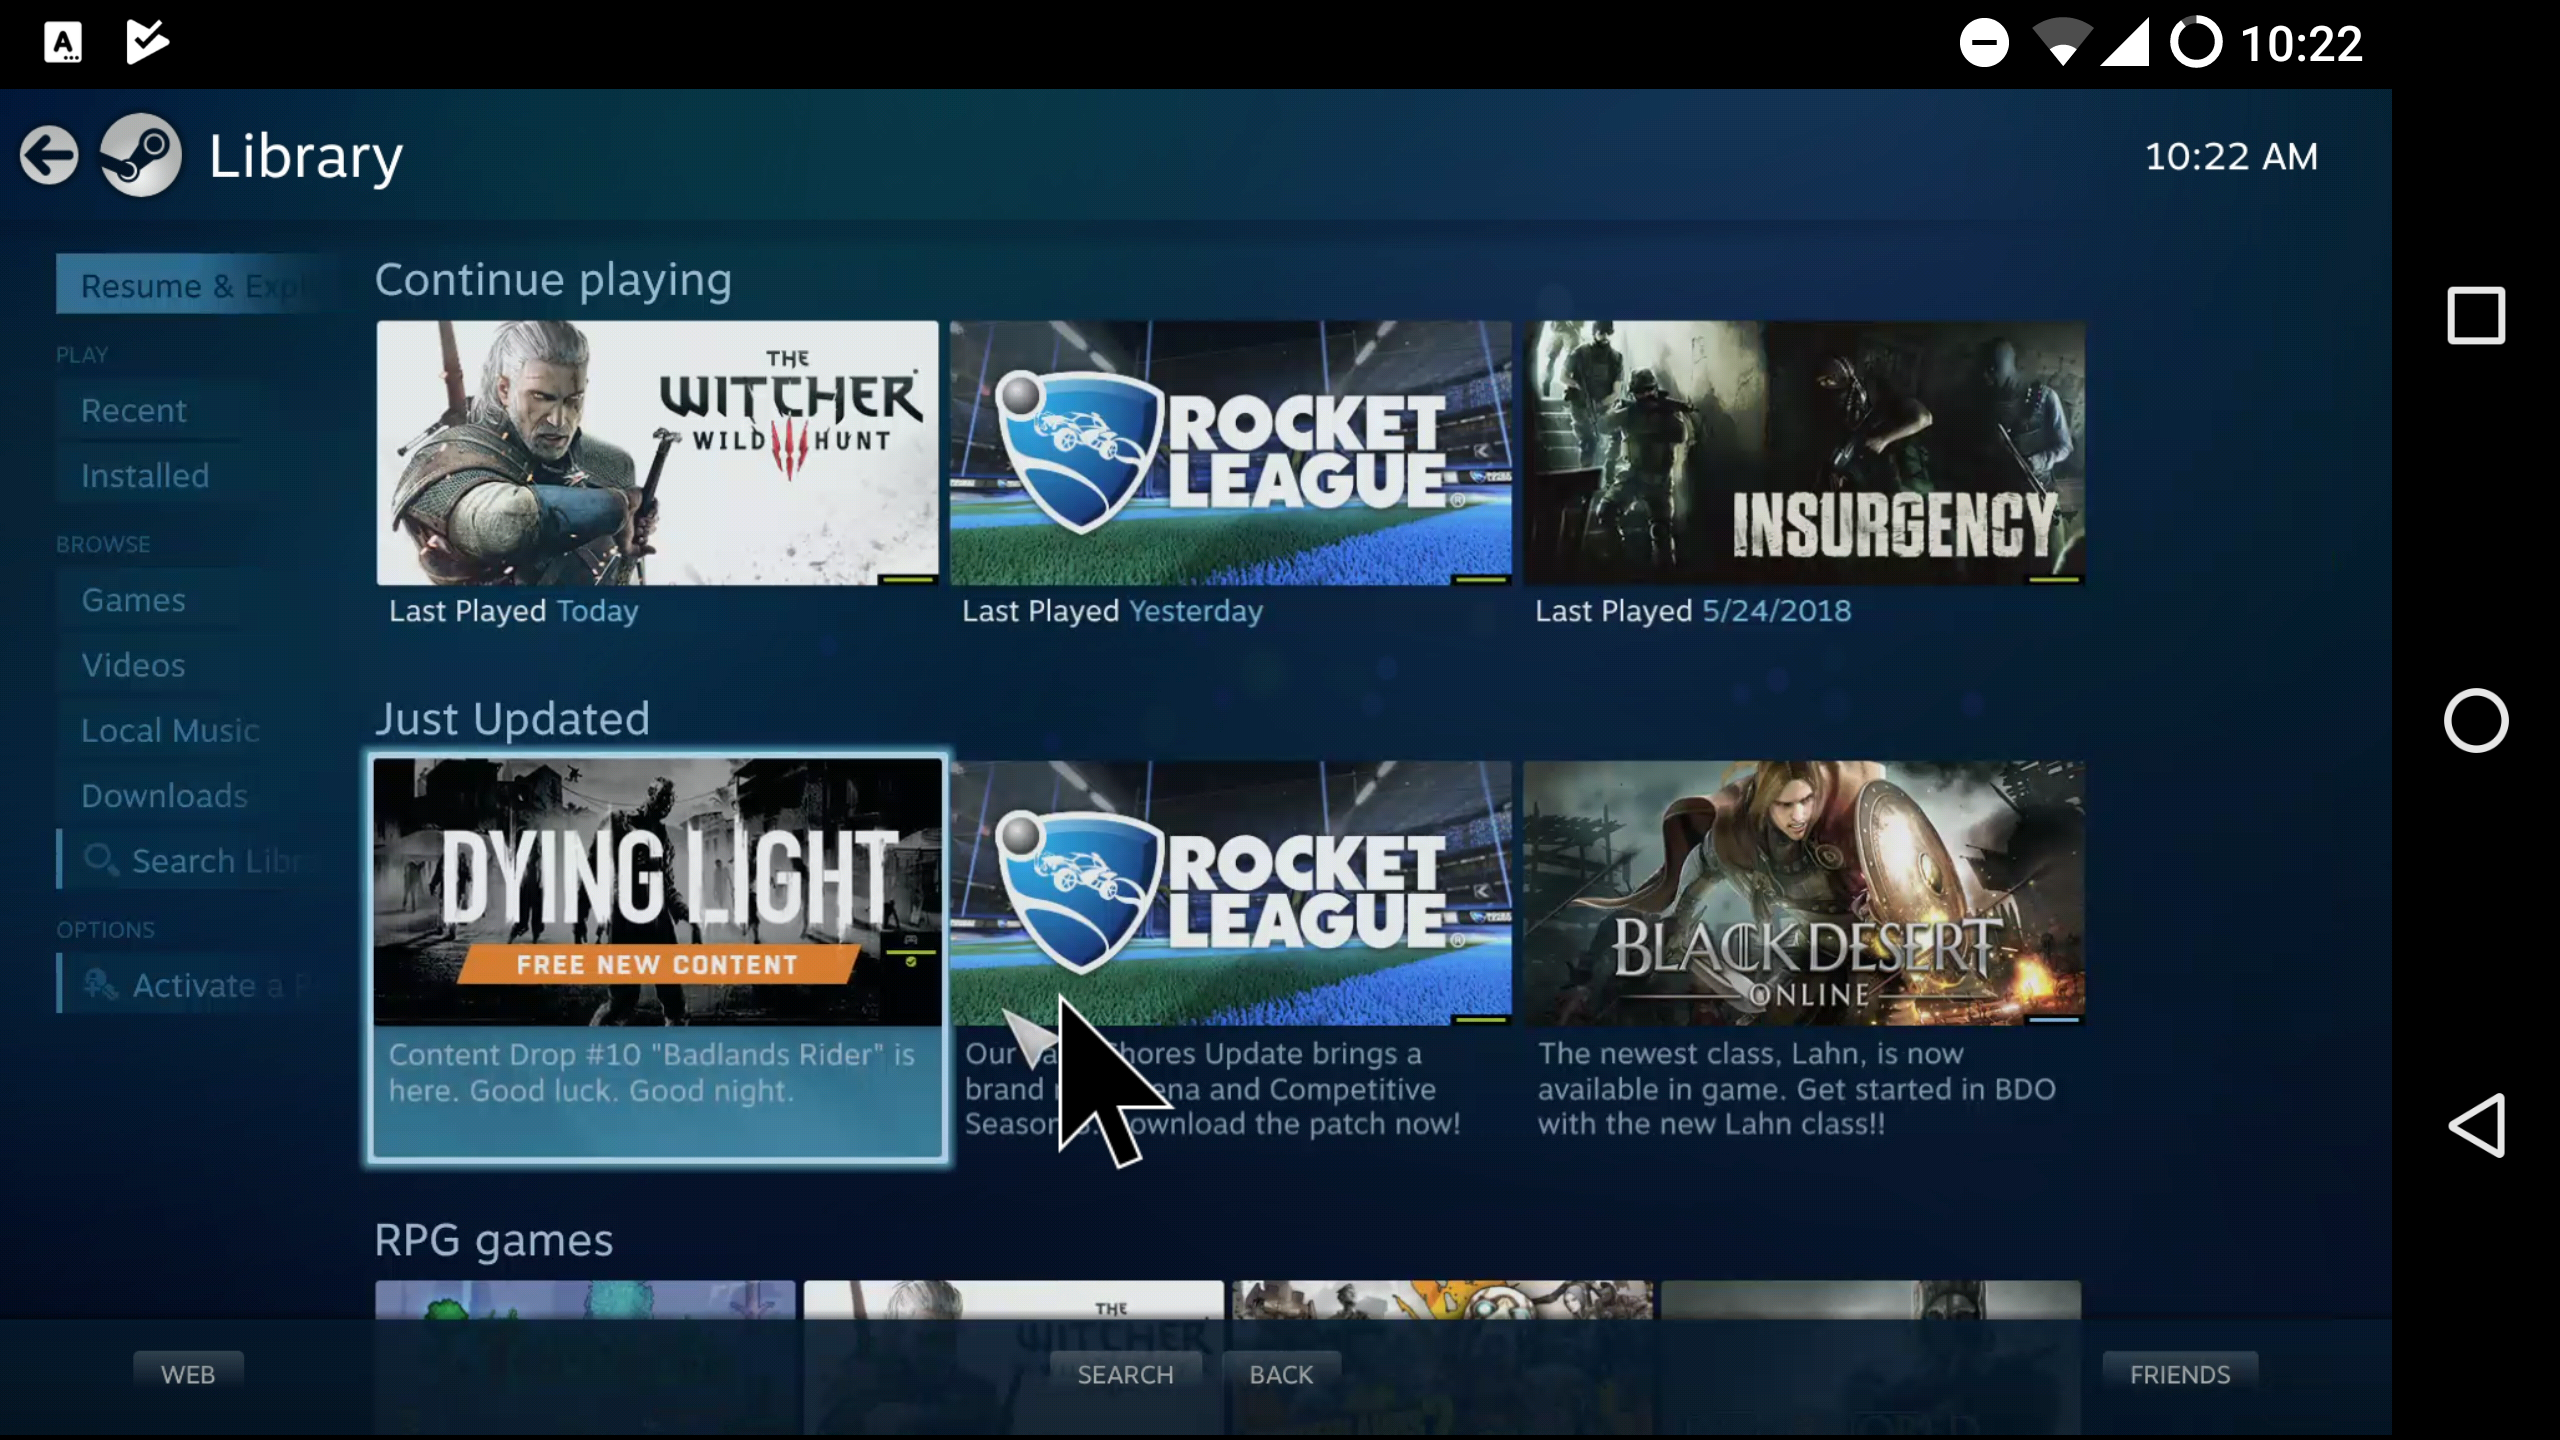Open Rocket League in Just Updated
Image resolution: width=2560 pixels, height=1440 pixels.
click(1230, 893)
